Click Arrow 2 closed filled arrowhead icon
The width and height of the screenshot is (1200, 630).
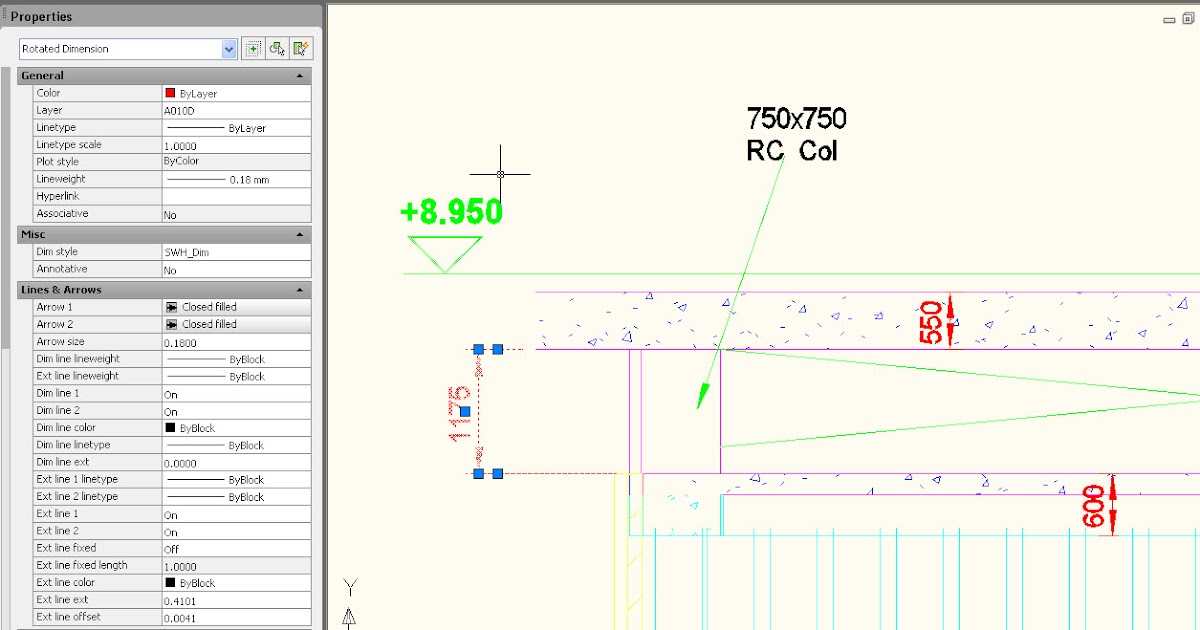tap(173, 323)
